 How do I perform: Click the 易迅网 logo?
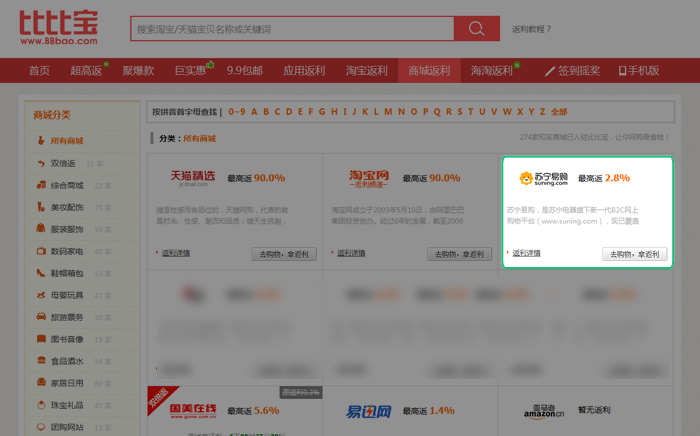[368, 411]
